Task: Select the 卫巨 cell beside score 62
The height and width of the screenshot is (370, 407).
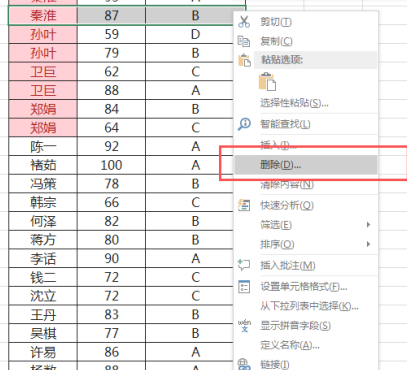Action: [43, 71]
